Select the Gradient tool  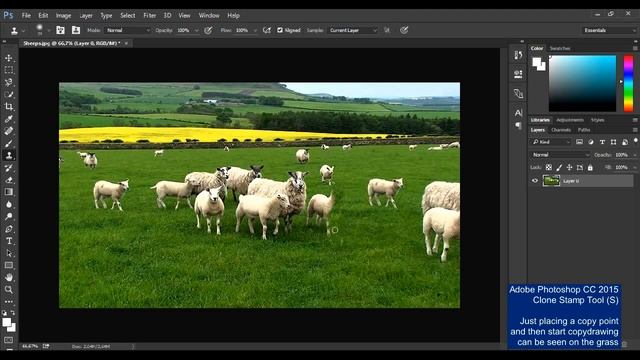coord(9,192)
